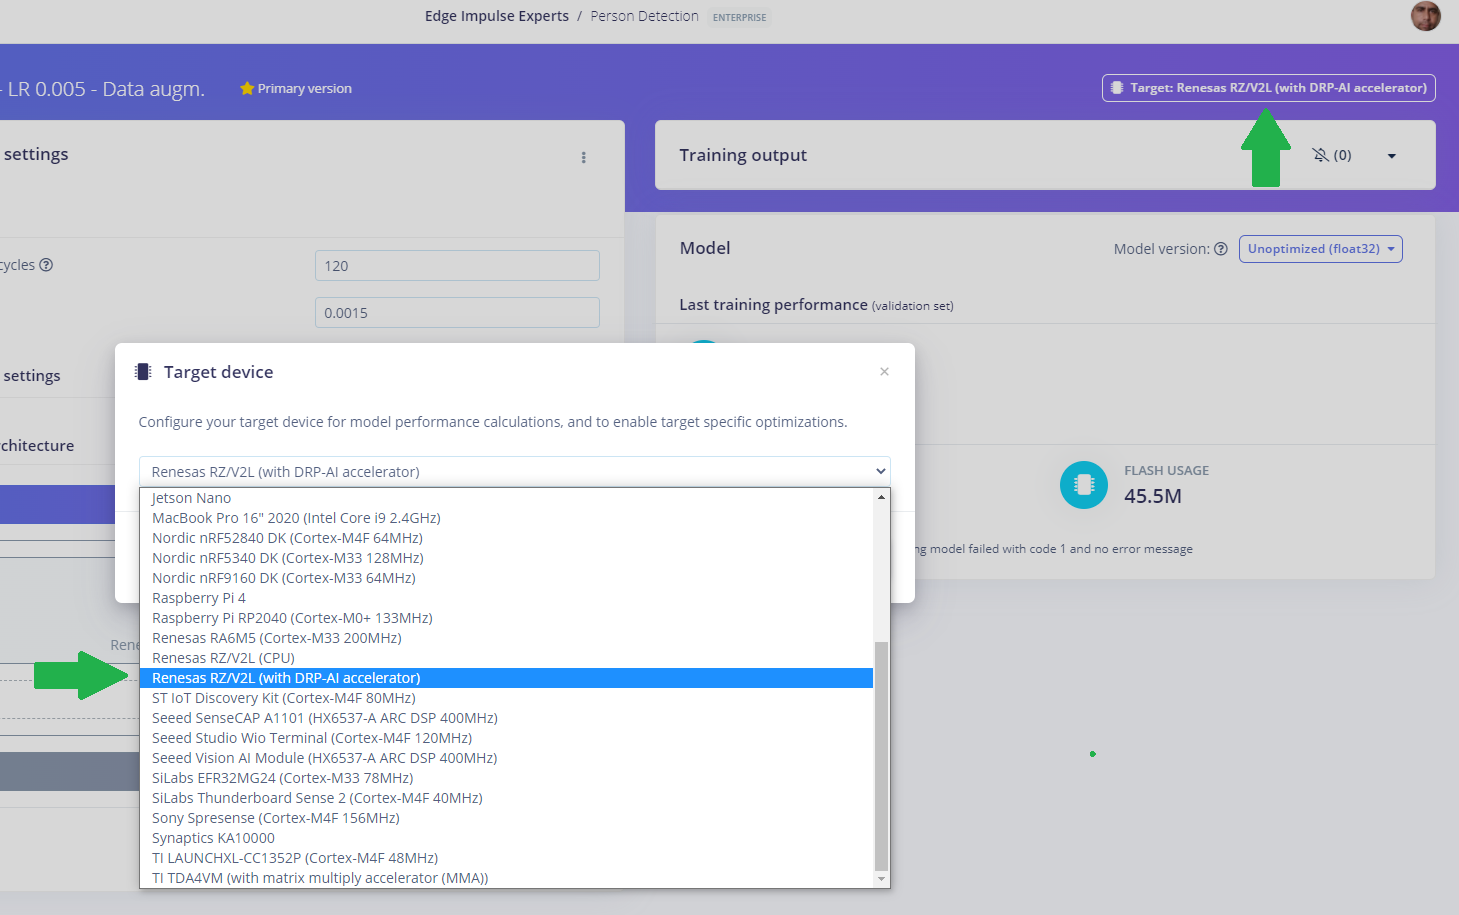Select Raspberry Pi 4 option

pyautogui.click(x=506, y=598)
